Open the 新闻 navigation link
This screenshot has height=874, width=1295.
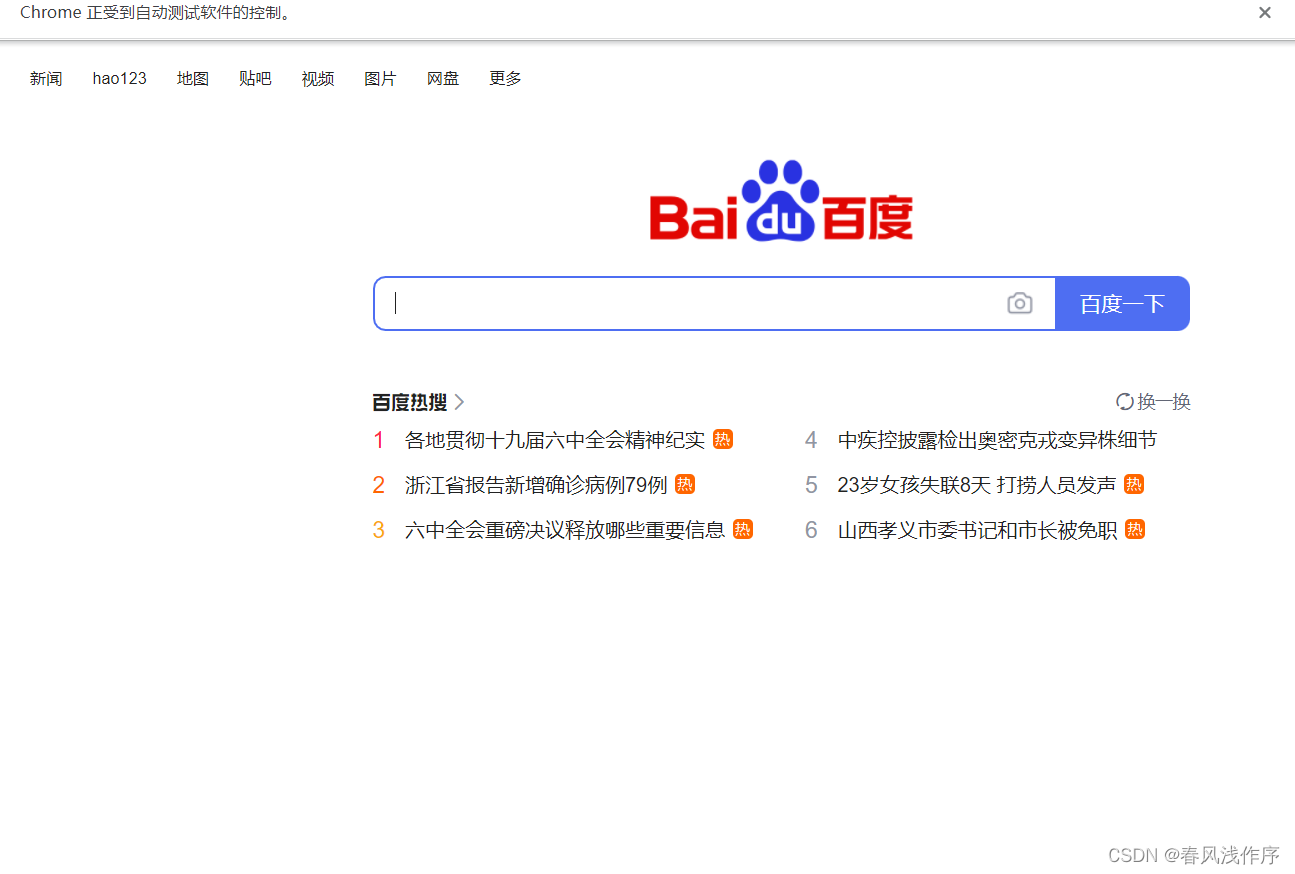pyautogui.click(x=46, y=79)
